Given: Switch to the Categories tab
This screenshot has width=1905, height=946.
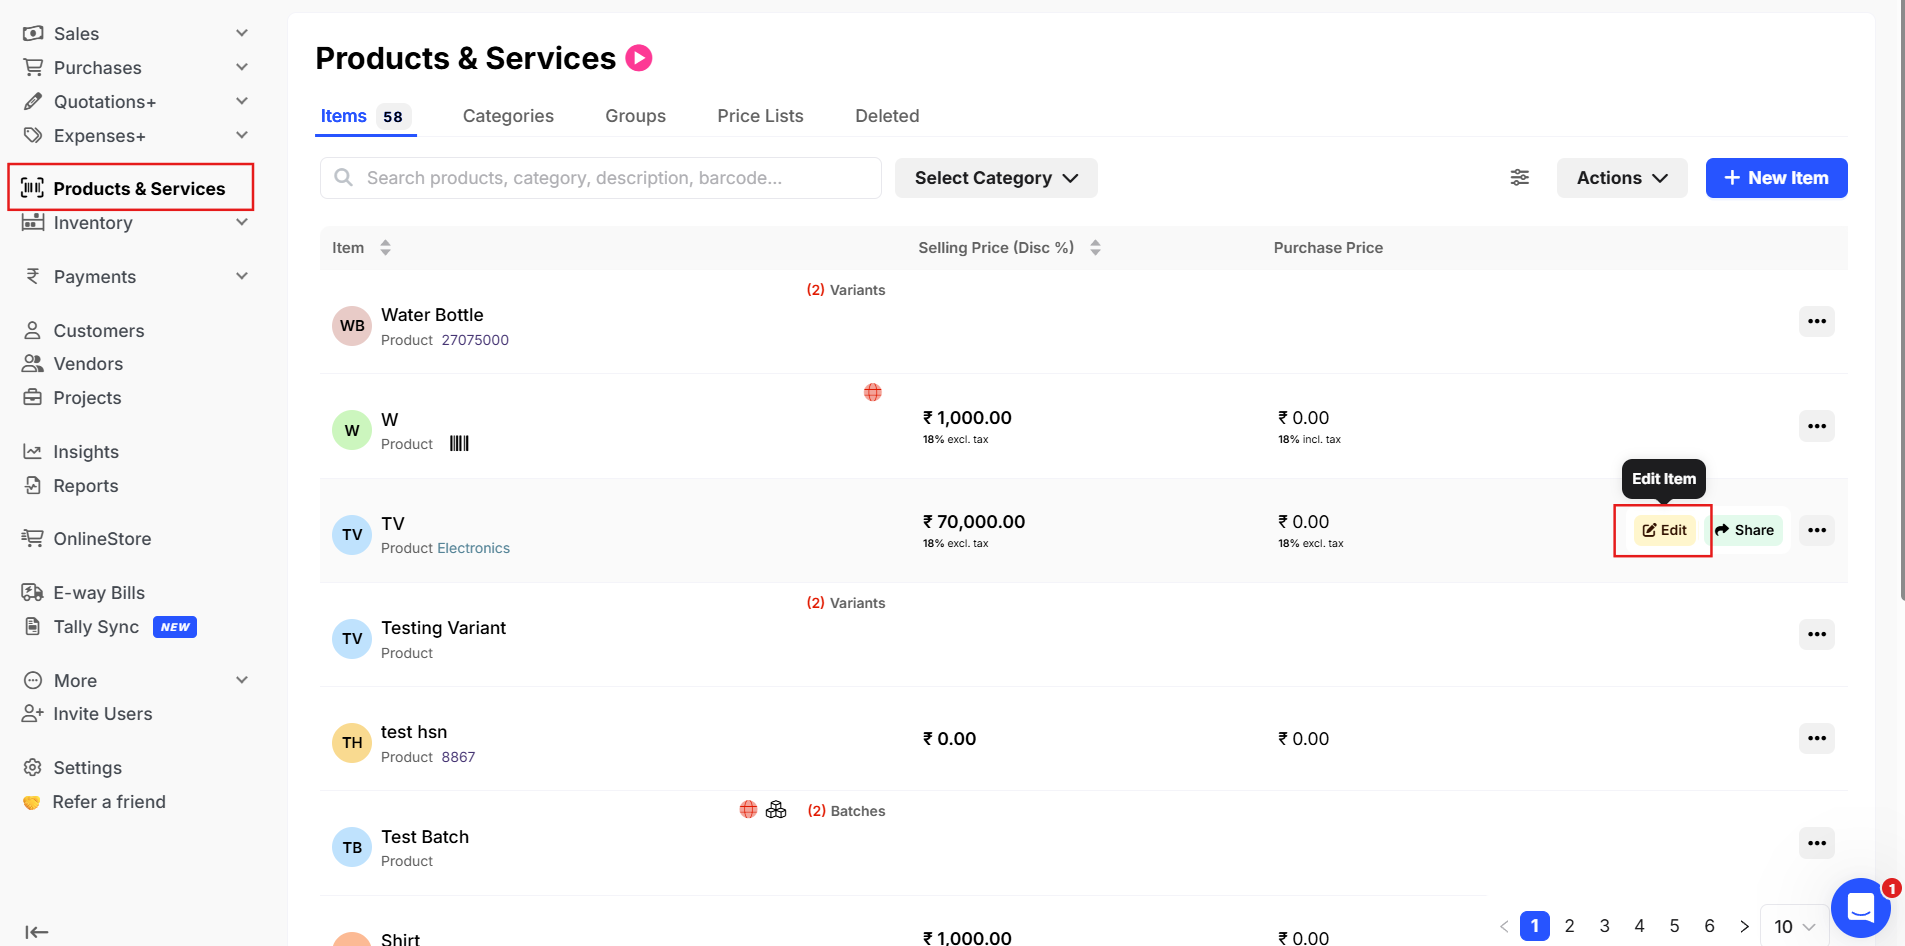Looking at the screenshot, I should [508, 116].
